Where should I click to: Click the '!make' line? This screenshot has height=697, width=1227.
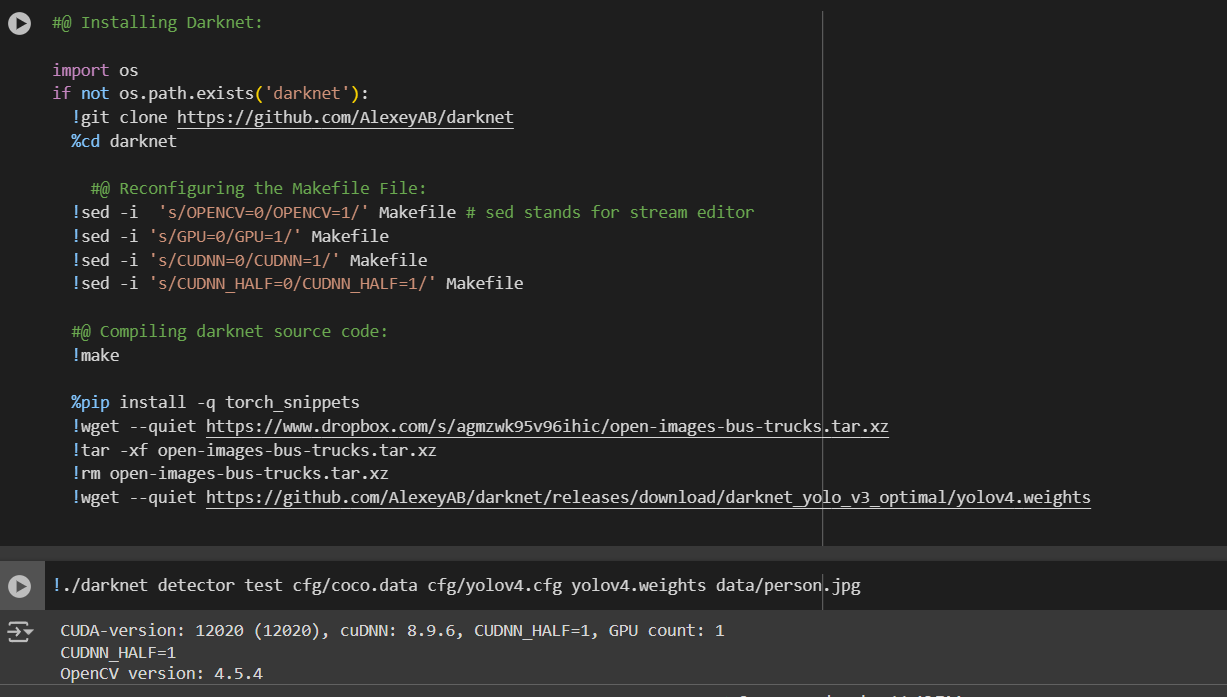point(95,355)
